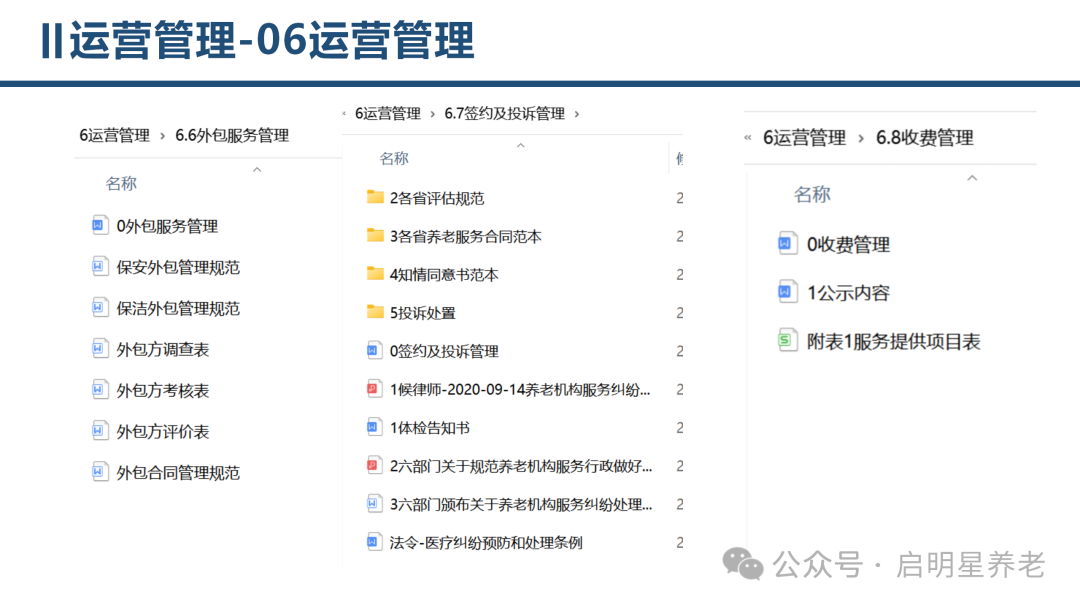This screenshot has width=1080, height=608.
Task: Click the Word icon of 0外包服务管理
Action: coord(99,225)
